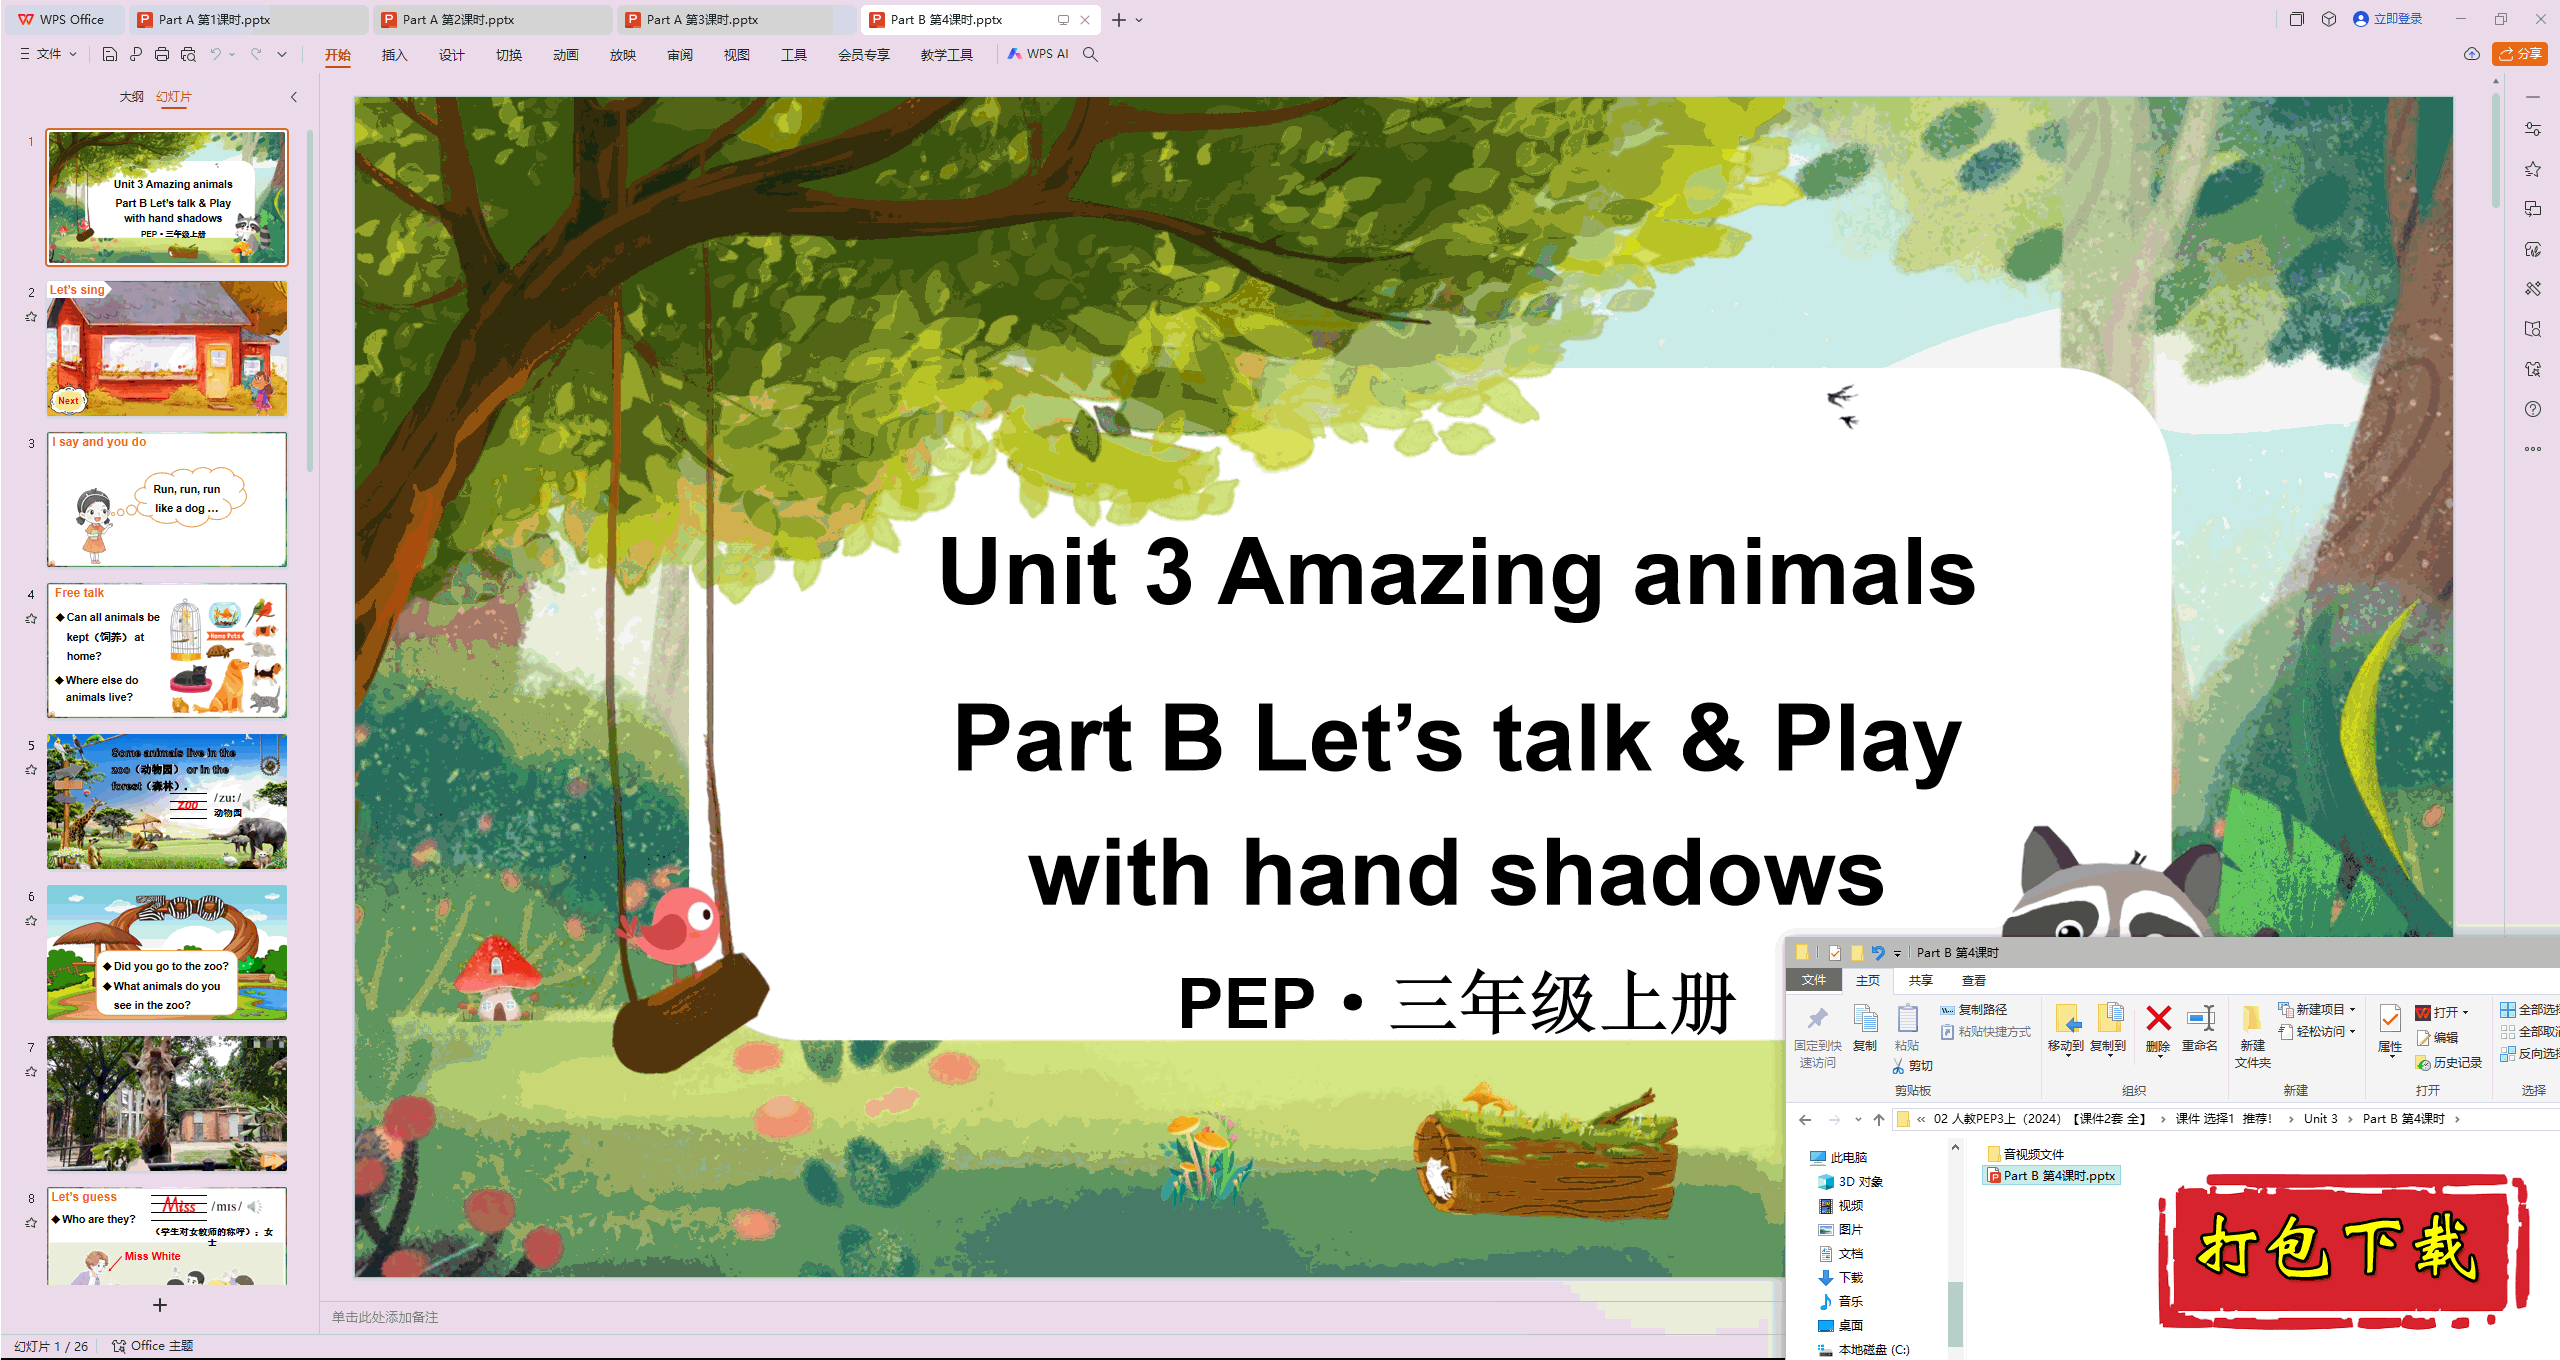Click the Explorer back navigation arrow

[x=1805, y=1119]
